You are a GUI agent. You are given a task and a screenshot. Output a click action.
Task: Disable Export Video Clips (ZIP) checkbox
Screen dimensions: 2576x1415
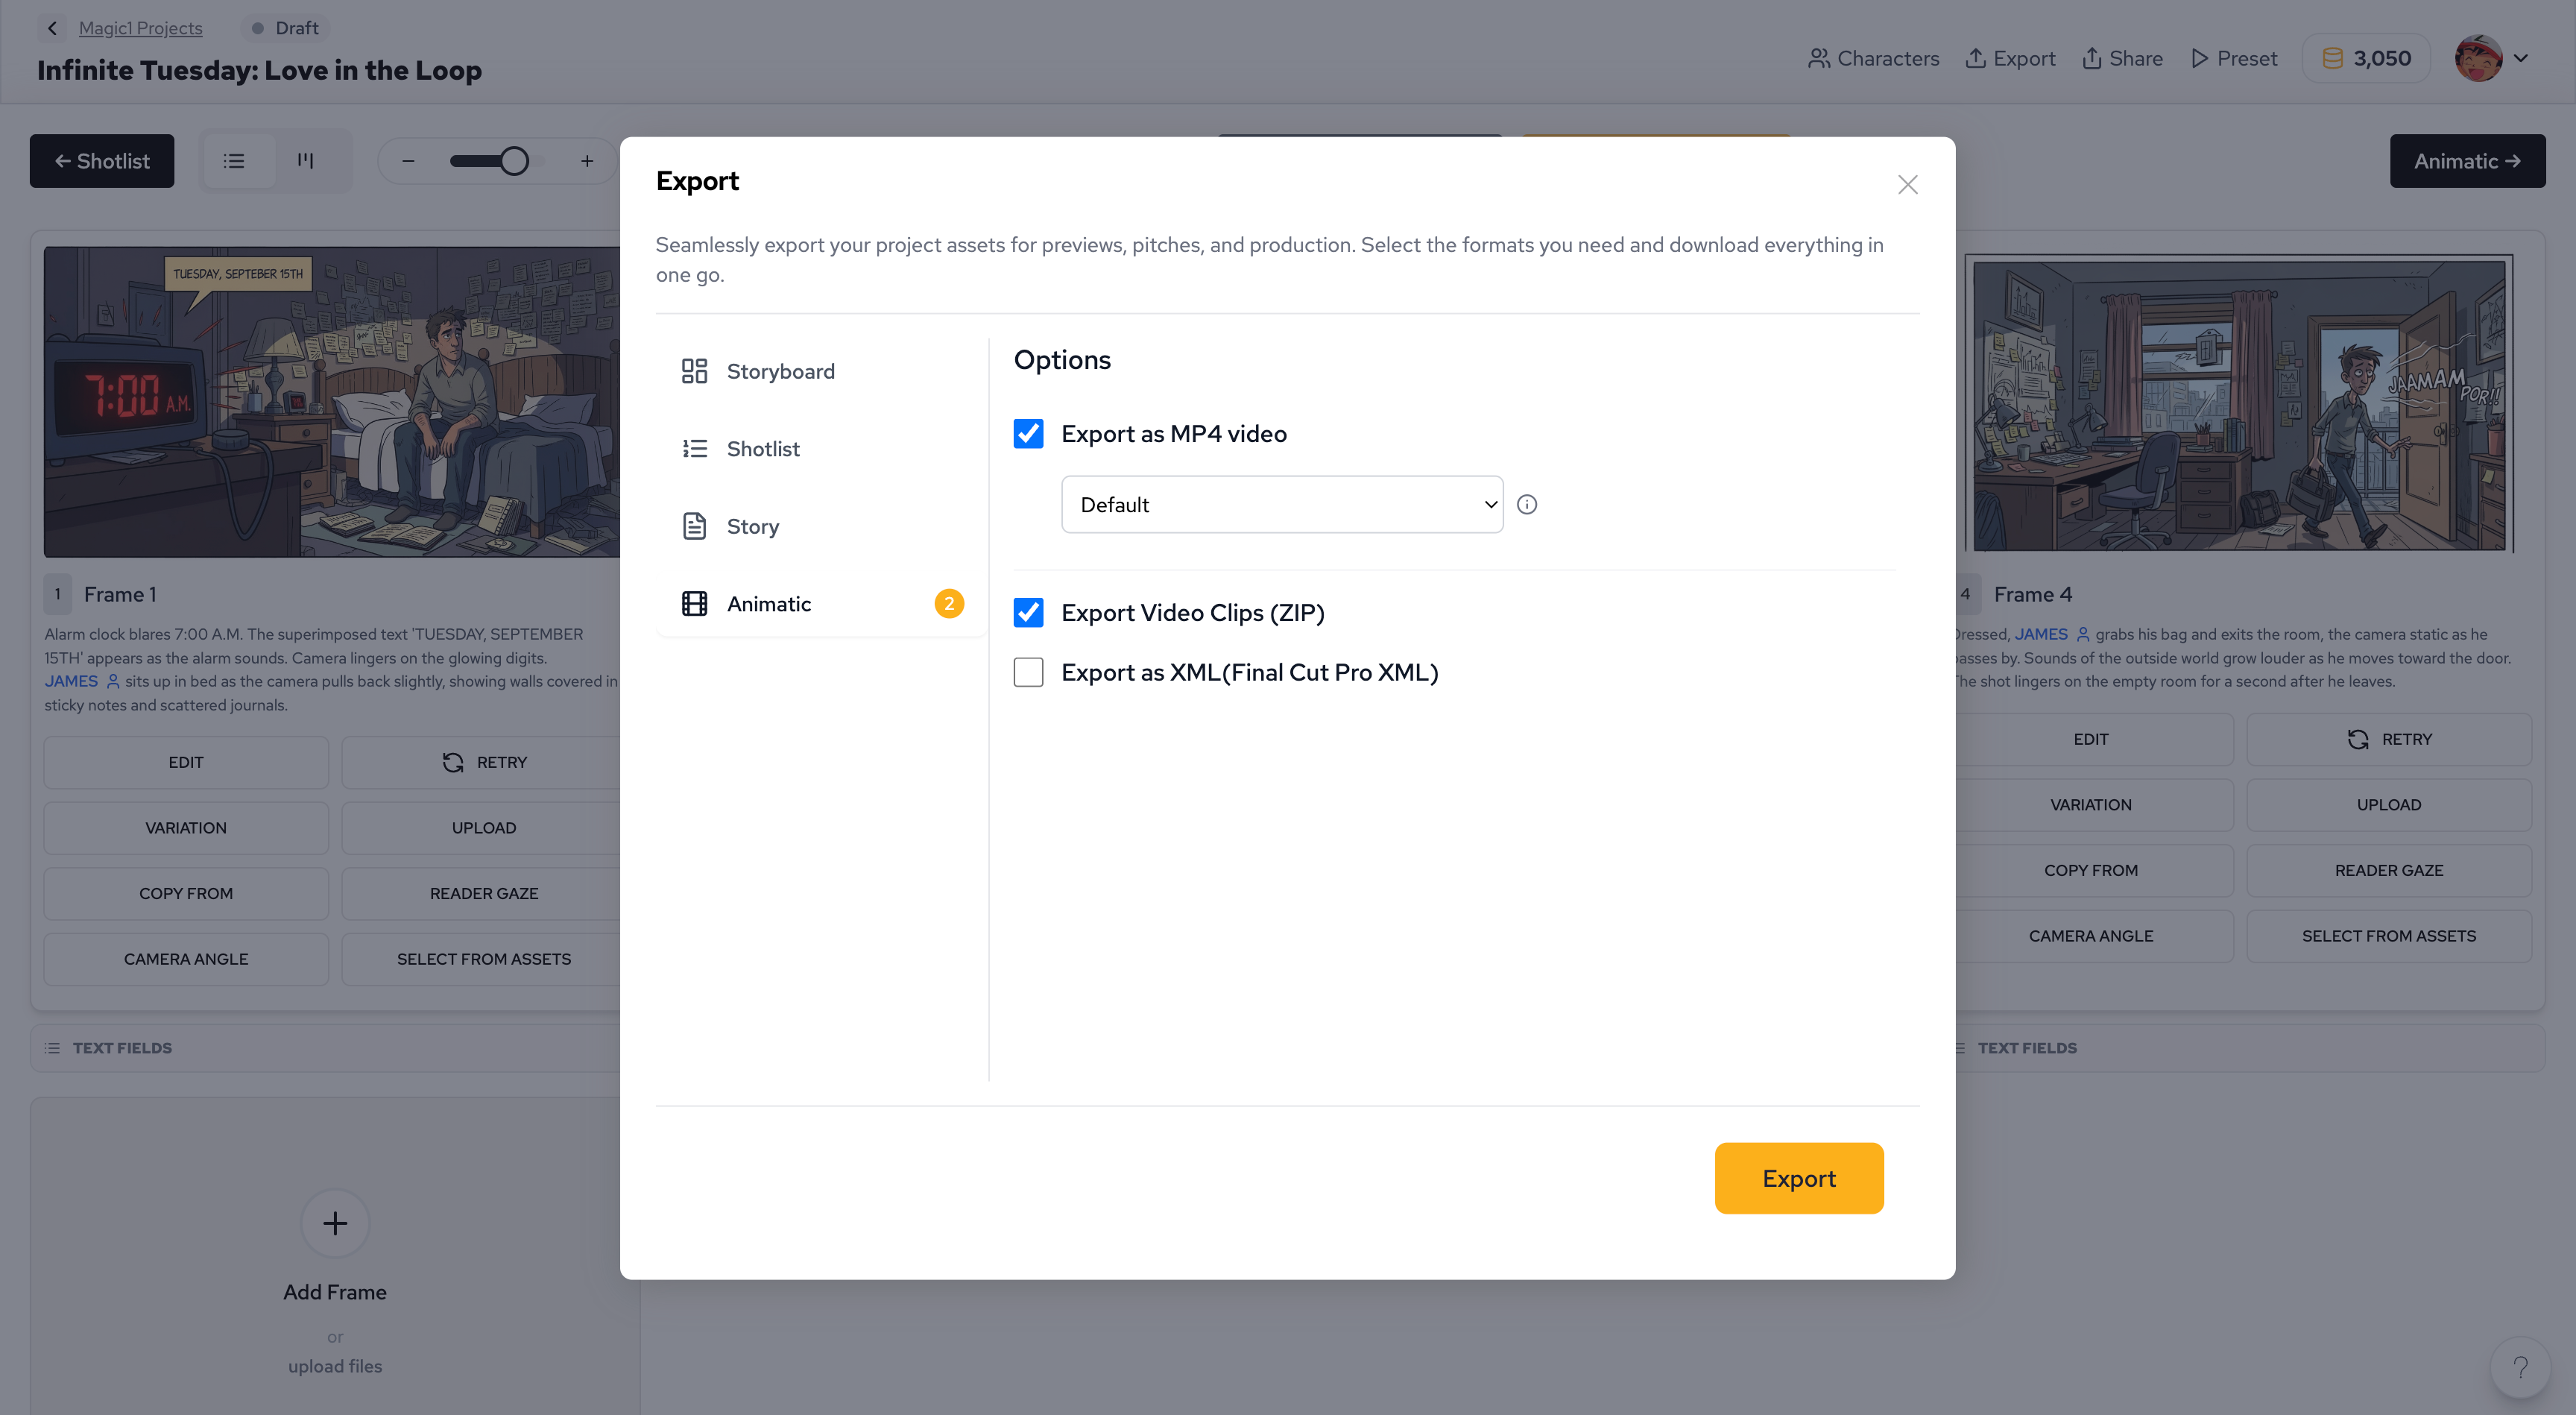pos(1028,613)
